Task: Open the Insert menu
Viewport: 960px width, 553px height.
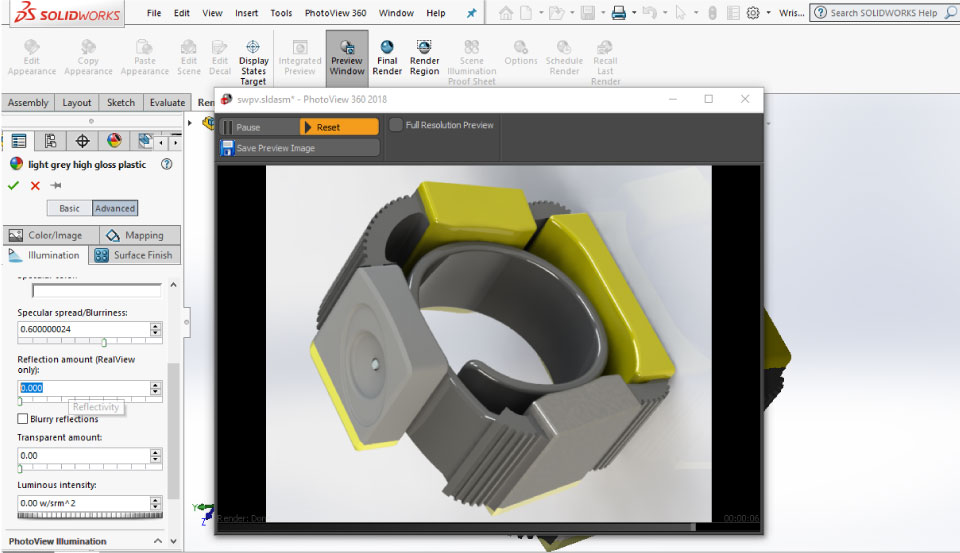Action: pos(246,13)
